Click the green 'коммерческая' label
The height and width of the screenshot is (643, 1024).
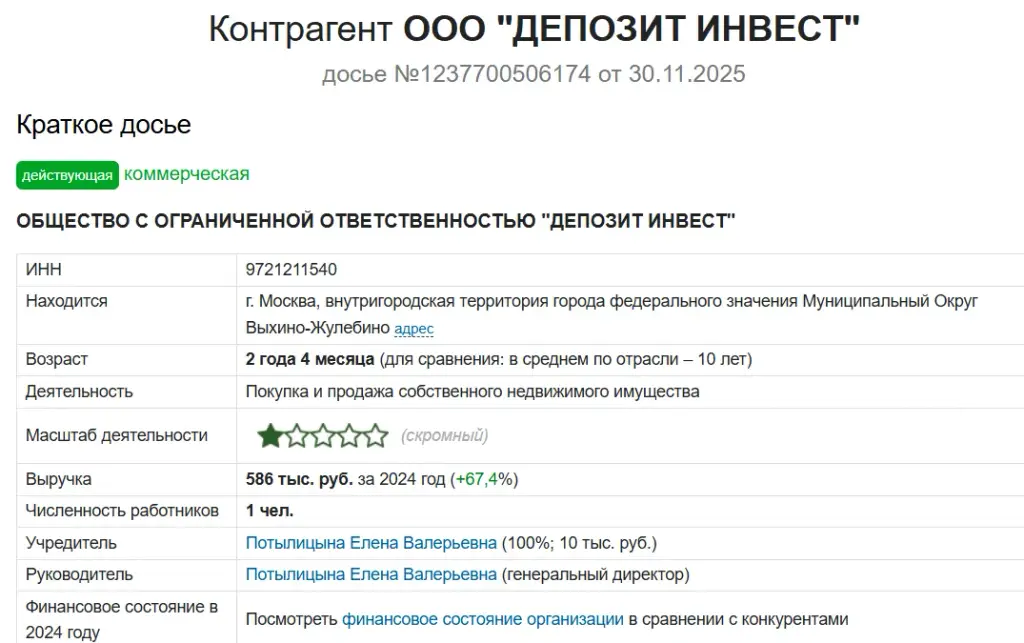(x=187, y=174)
